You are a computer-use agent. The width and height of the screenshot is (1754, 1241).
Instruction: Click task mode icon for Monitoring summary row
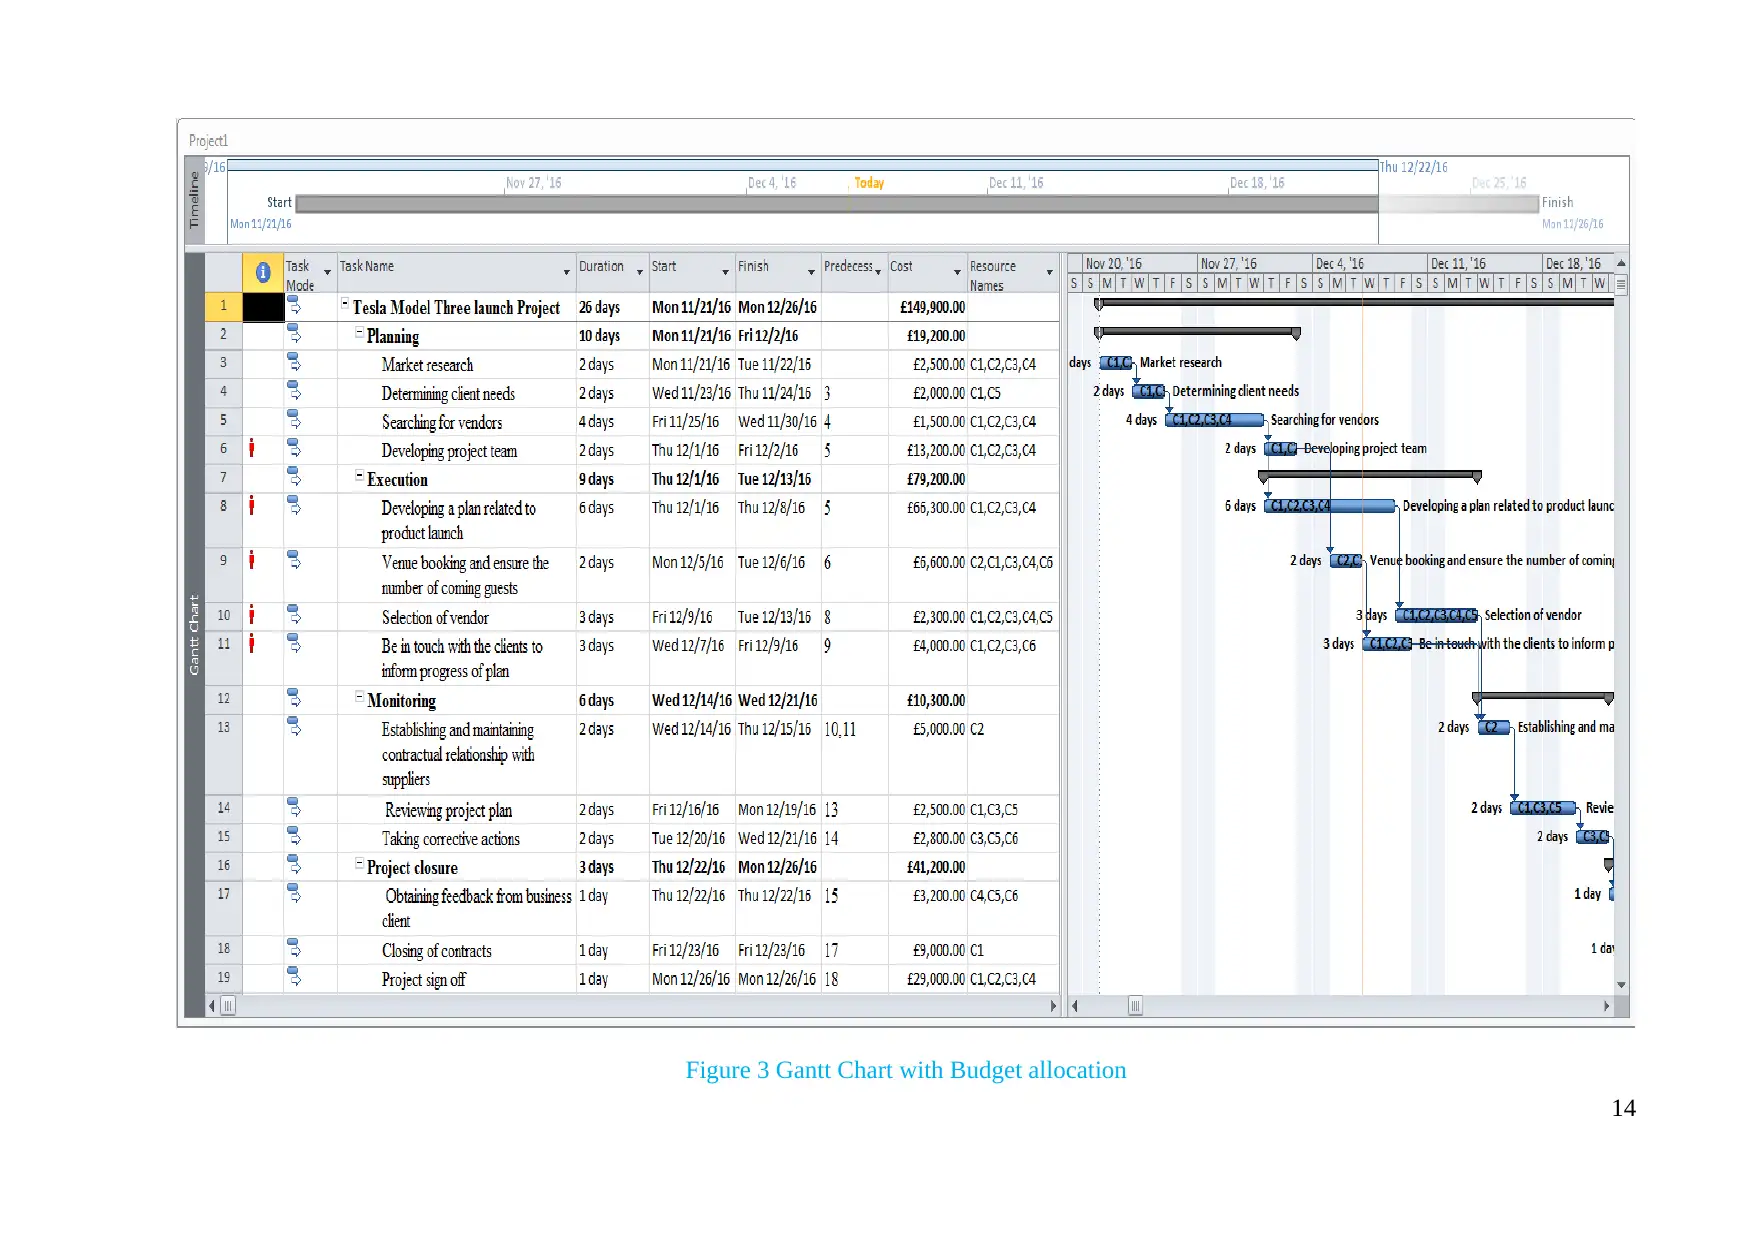[x=294, y=698]
